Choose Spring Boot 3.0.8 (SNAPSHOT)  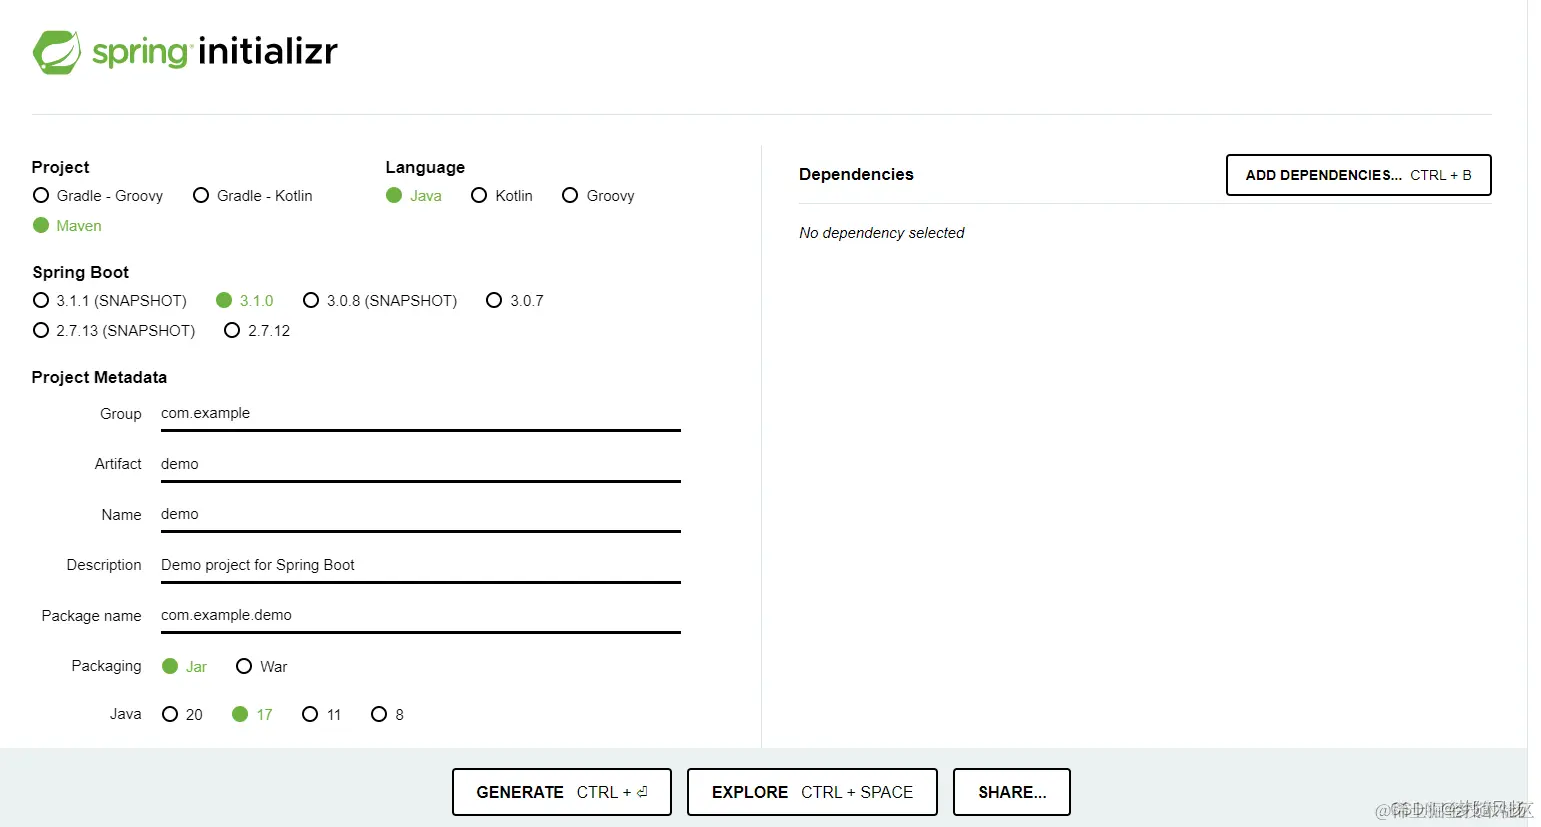pos(380,301)
